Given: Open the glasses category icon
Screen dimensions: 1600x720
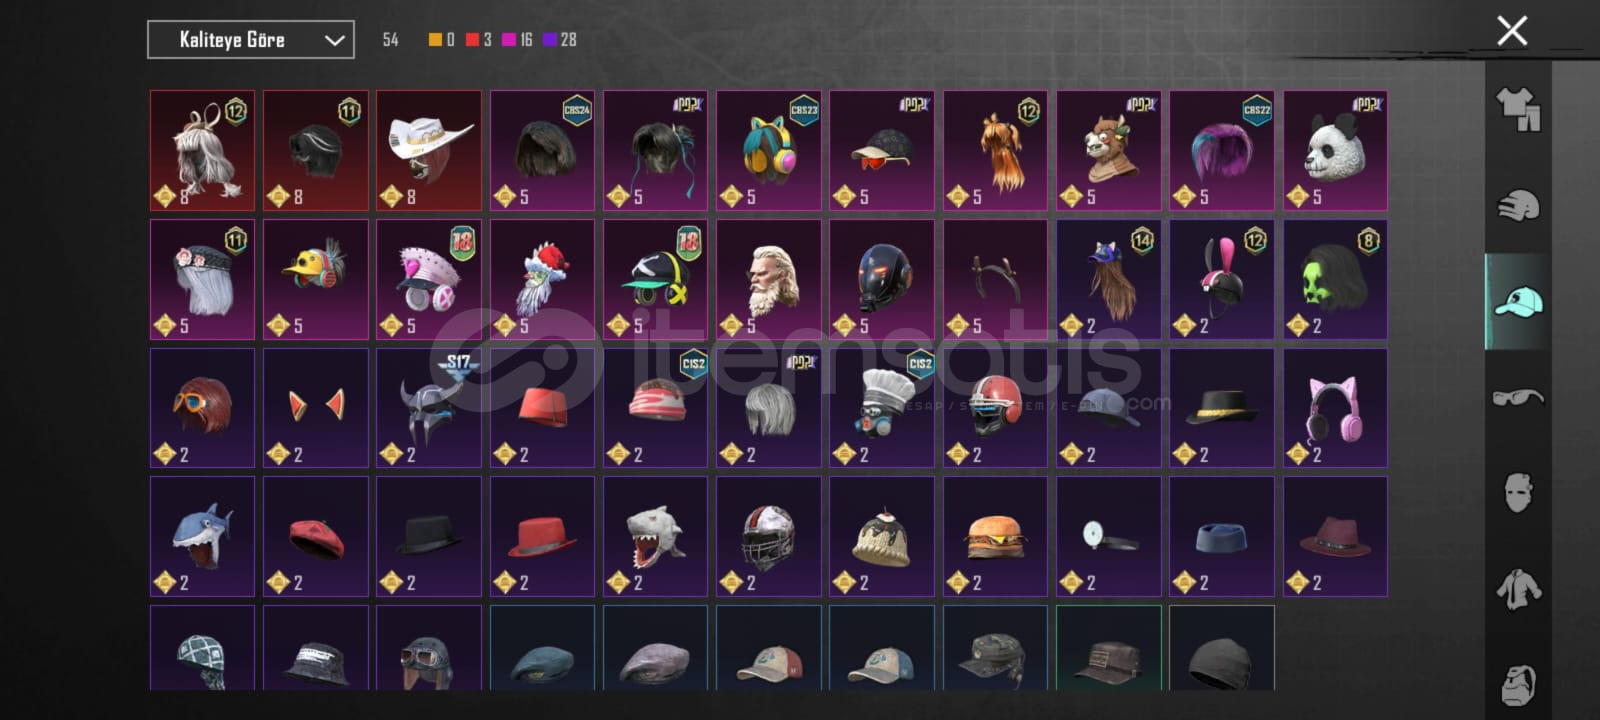Looking at the screenshot, I should [x=1518, y=398].
